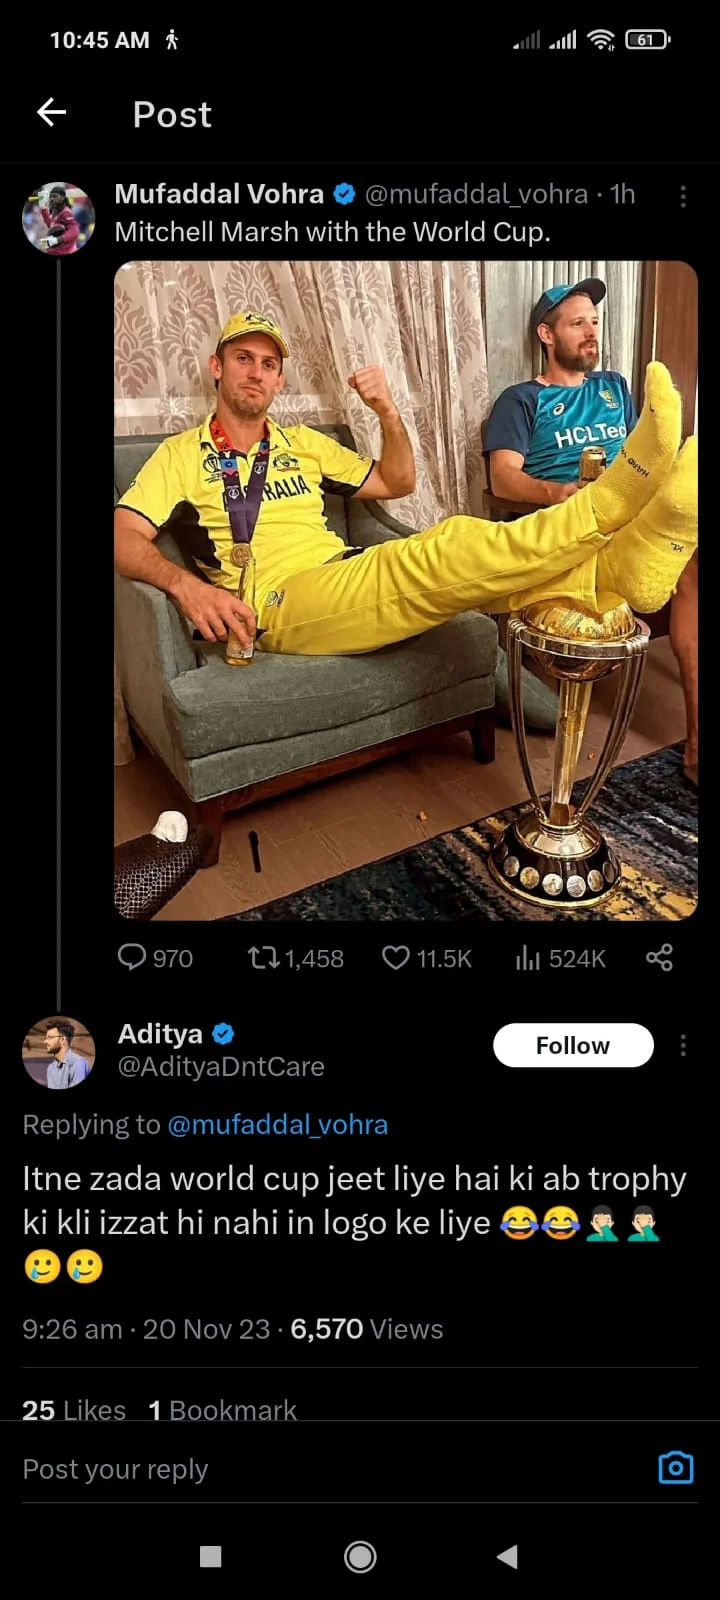
Task: Tap the back arrow icon
Action: 52,112
